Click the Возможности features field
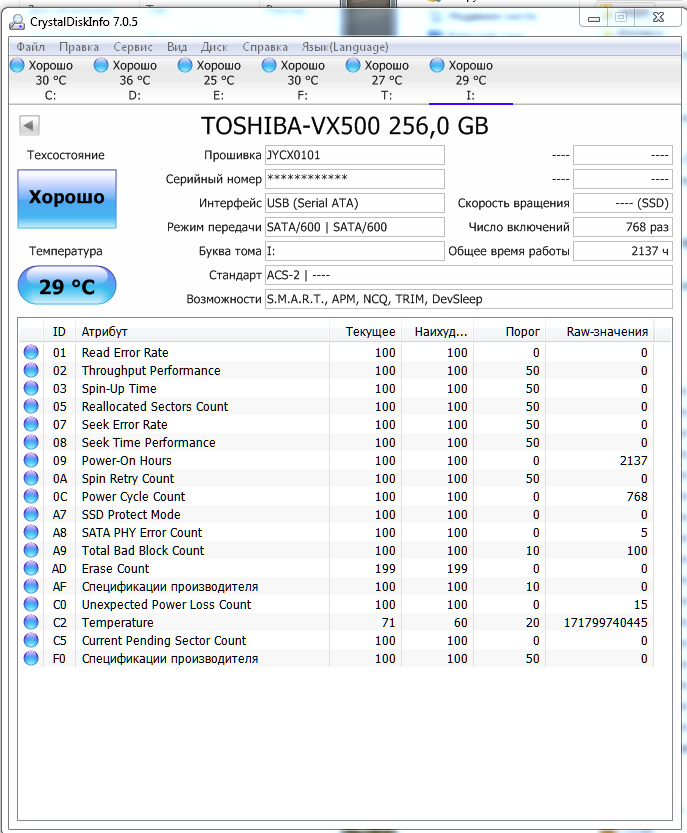 (469, 299)
